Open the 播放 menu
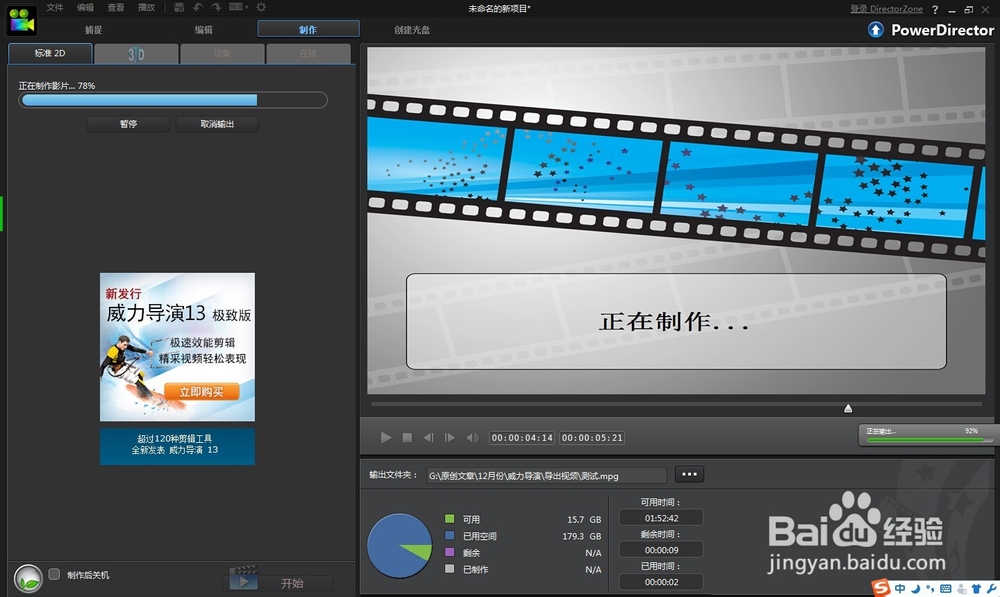 tap(147, 8)
